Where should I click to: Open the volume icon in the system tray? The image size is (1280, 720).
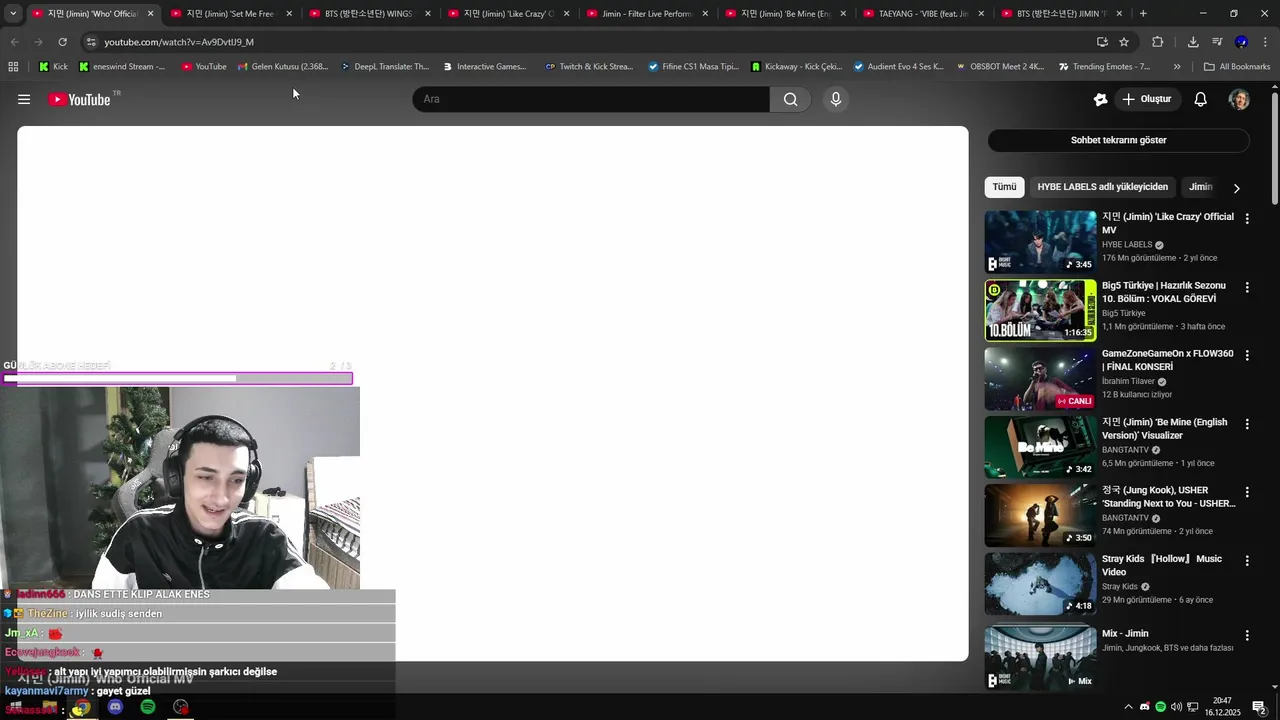click(x=1176, y=707)
